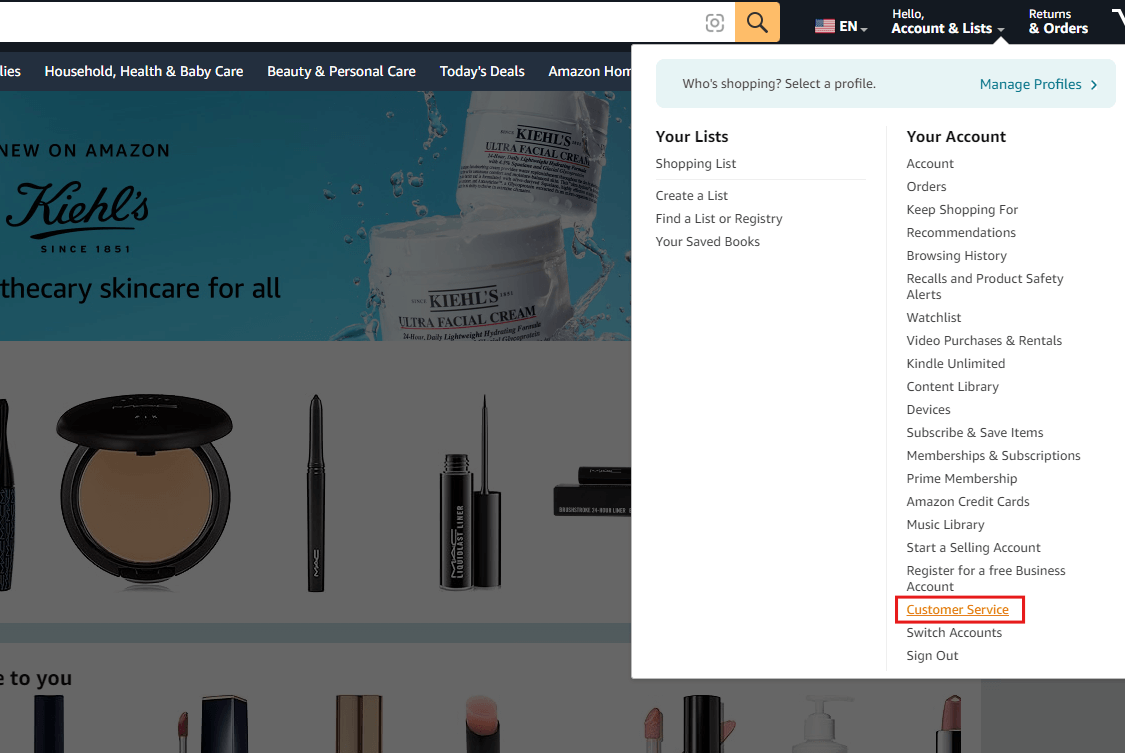This screenshot has width=1125, height=753.
Task: Open Household, Health & Baby Care tab
Action: [143, 72]
